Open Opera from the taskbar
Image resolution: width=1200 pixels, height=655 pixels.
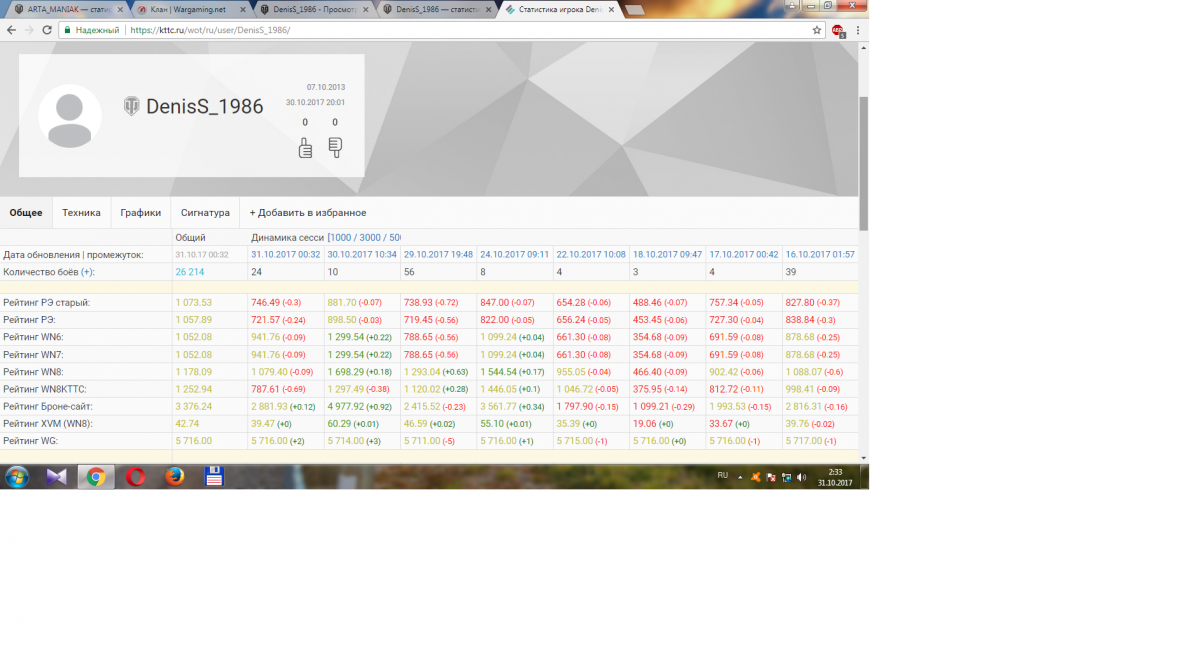pos(136,477)
